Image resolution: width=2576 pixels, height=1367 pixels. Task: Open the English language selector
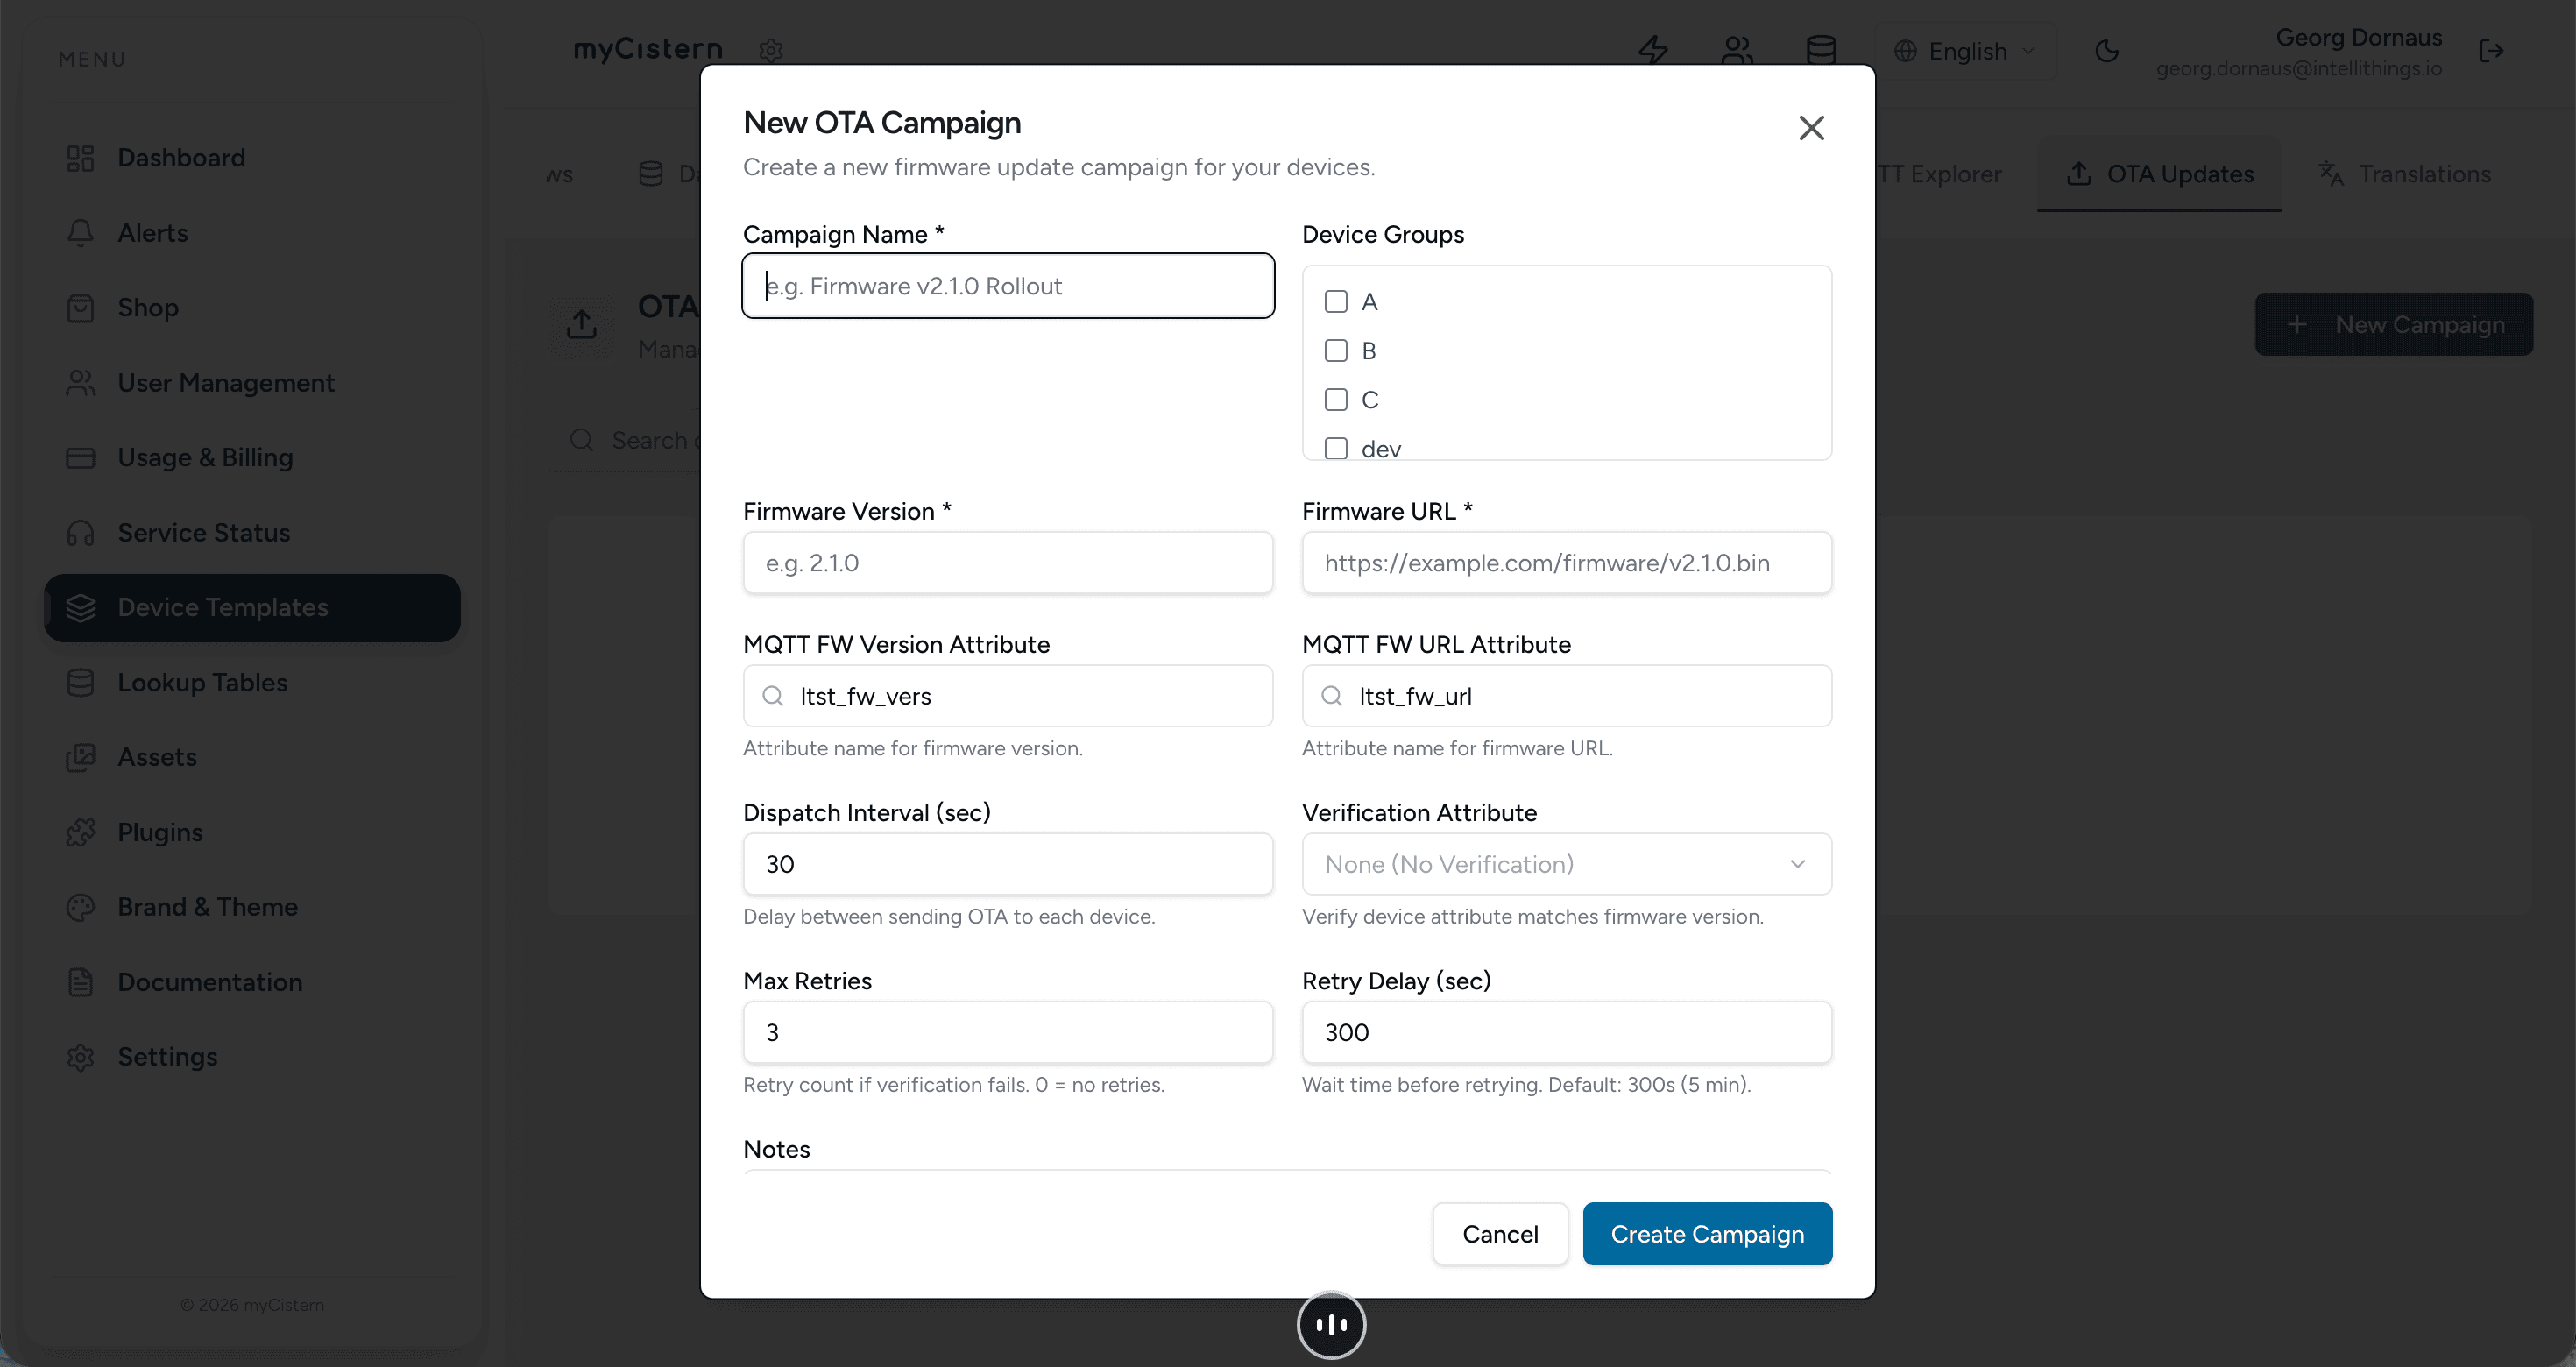tap(1965, 51)
